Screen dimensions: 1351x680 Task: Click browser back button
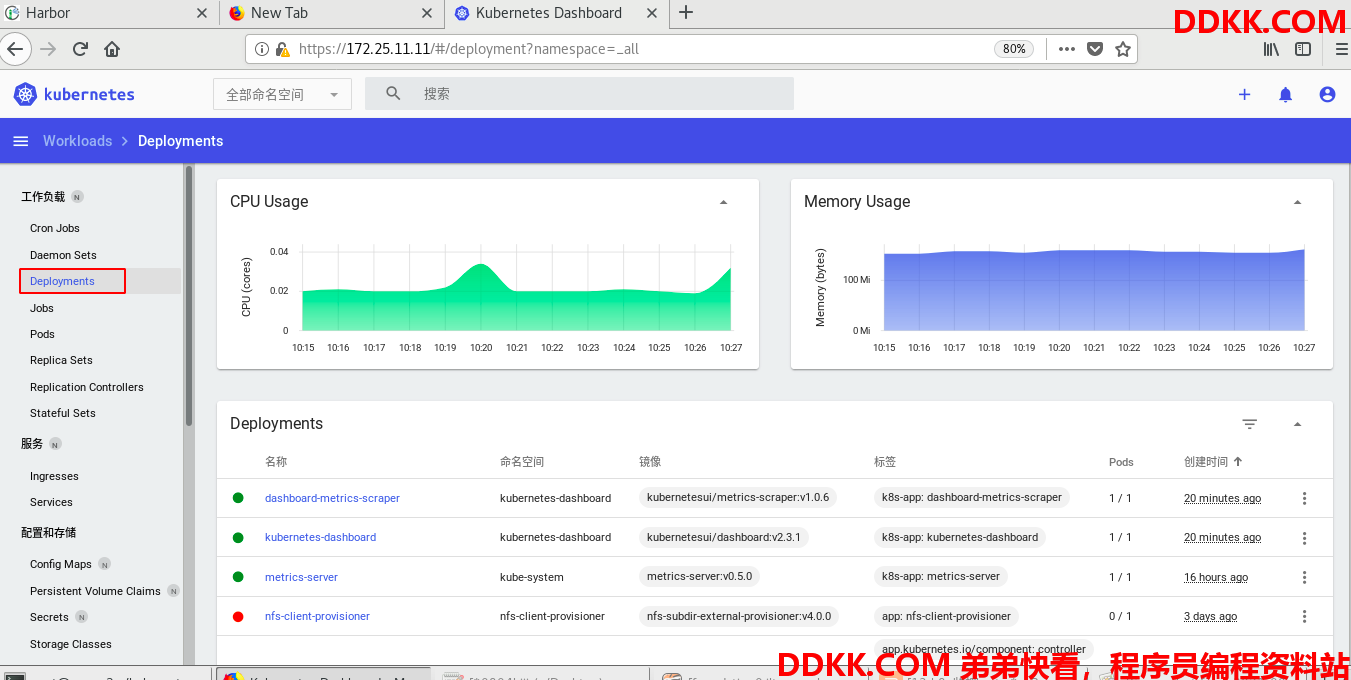[x=14, y=48]
